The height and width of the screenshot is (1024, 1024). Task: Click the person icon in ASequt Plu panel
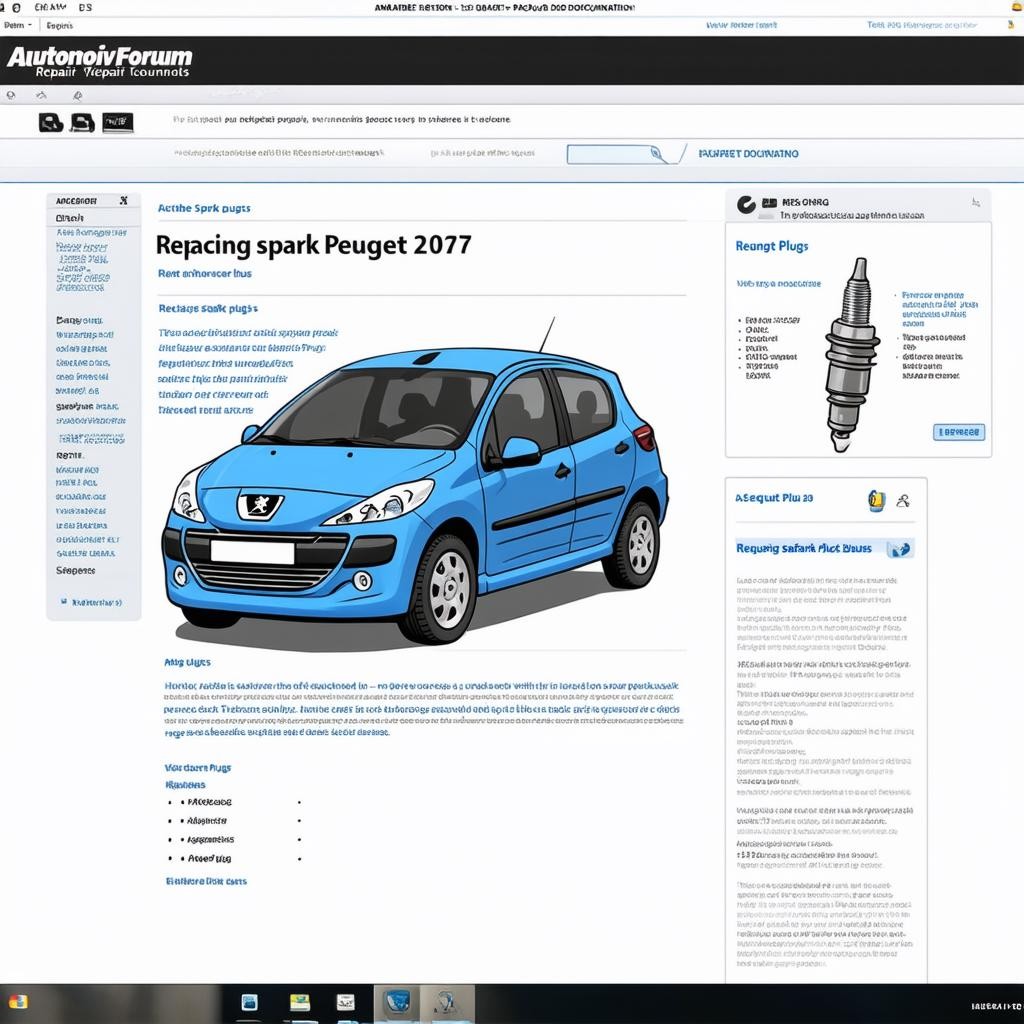tap(903, 501)
